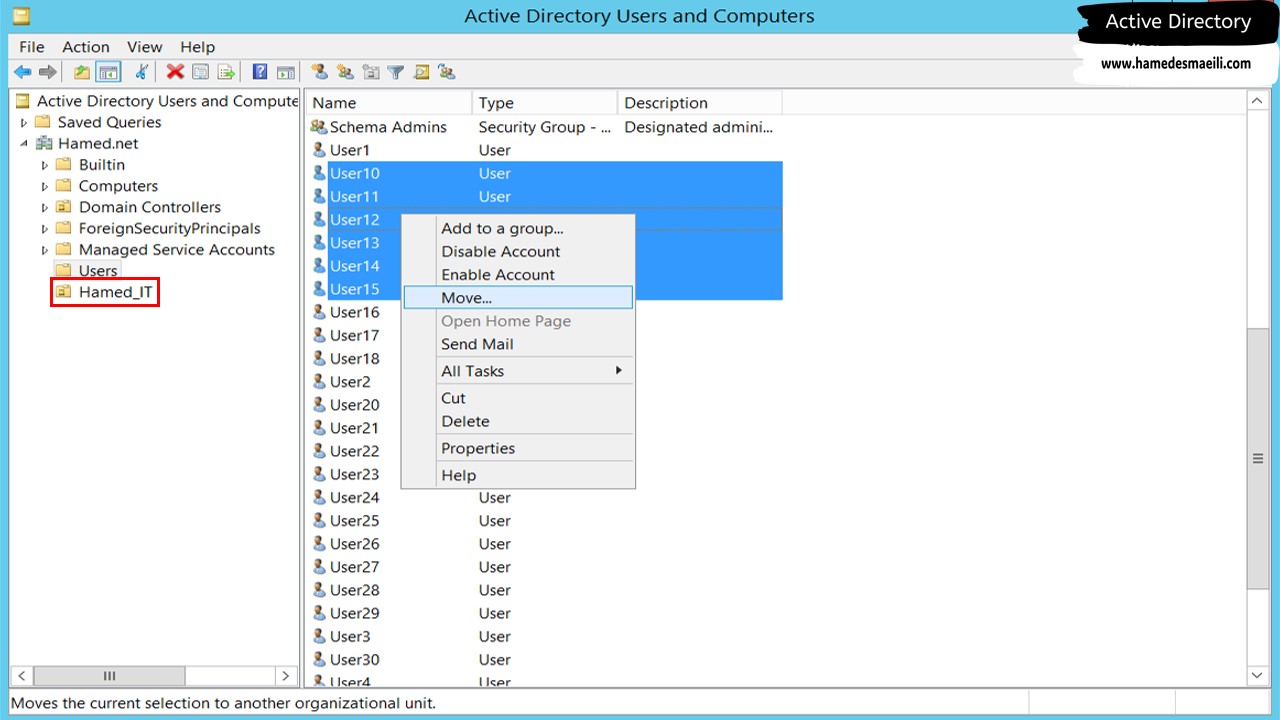Create a new group with toolbar icon
Viewport: 1280px width, 720px height.
pos(345,72)
